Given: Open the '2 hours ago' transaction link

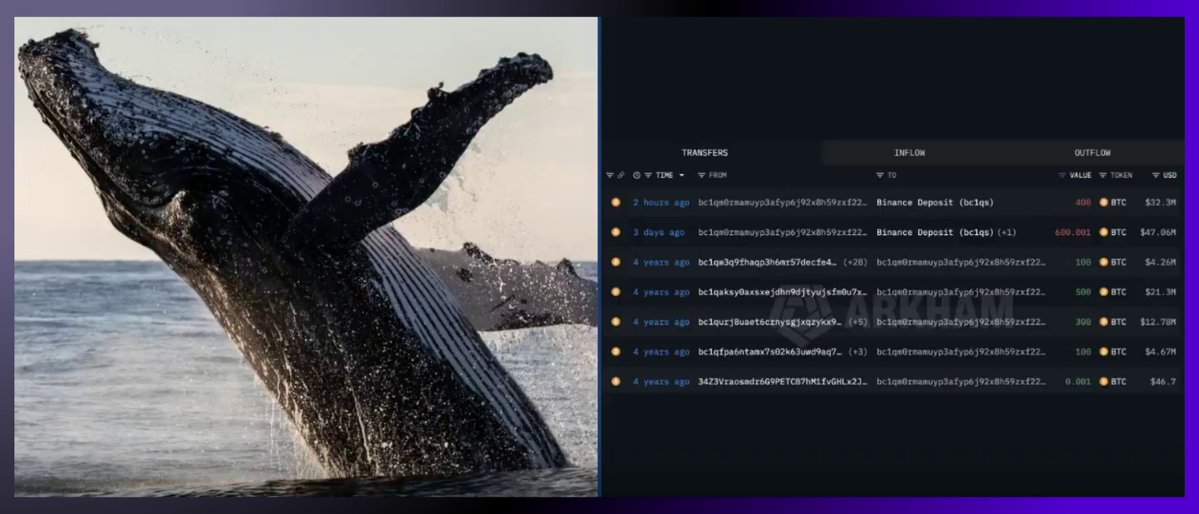Looking at the screenshot, I should pyautogui.click(x=661, y=203).
